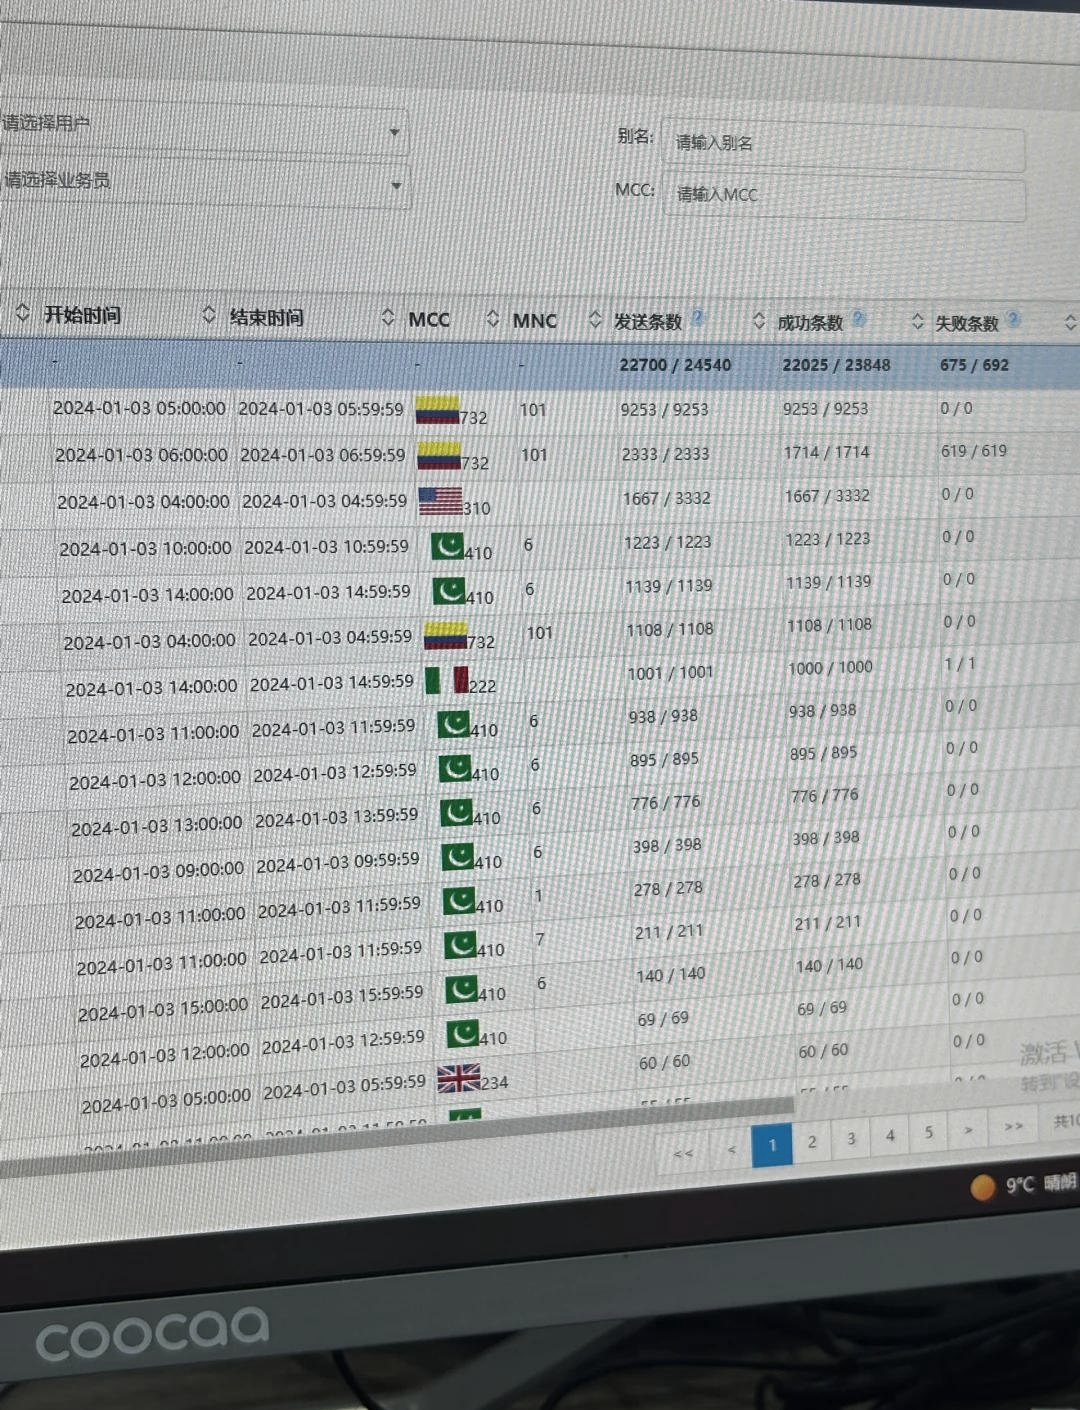
Task: Click Pakistan flag in 10:00:00 row
Action: [x=447, y=546]
